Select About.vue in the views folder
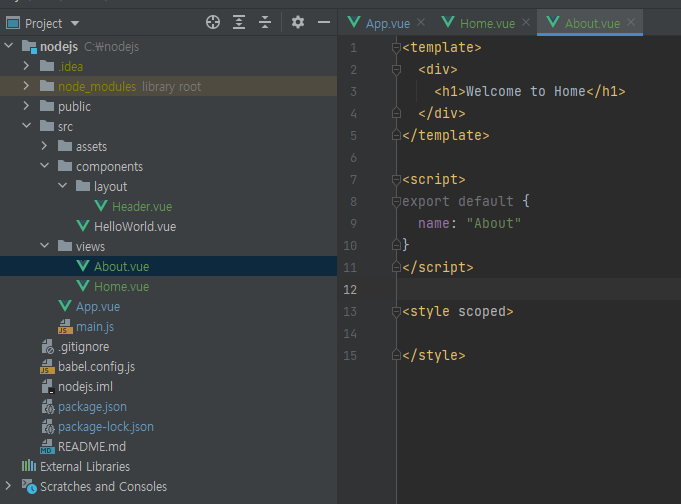This screenshot has width=681, height=504. click(x=122, y=266)
